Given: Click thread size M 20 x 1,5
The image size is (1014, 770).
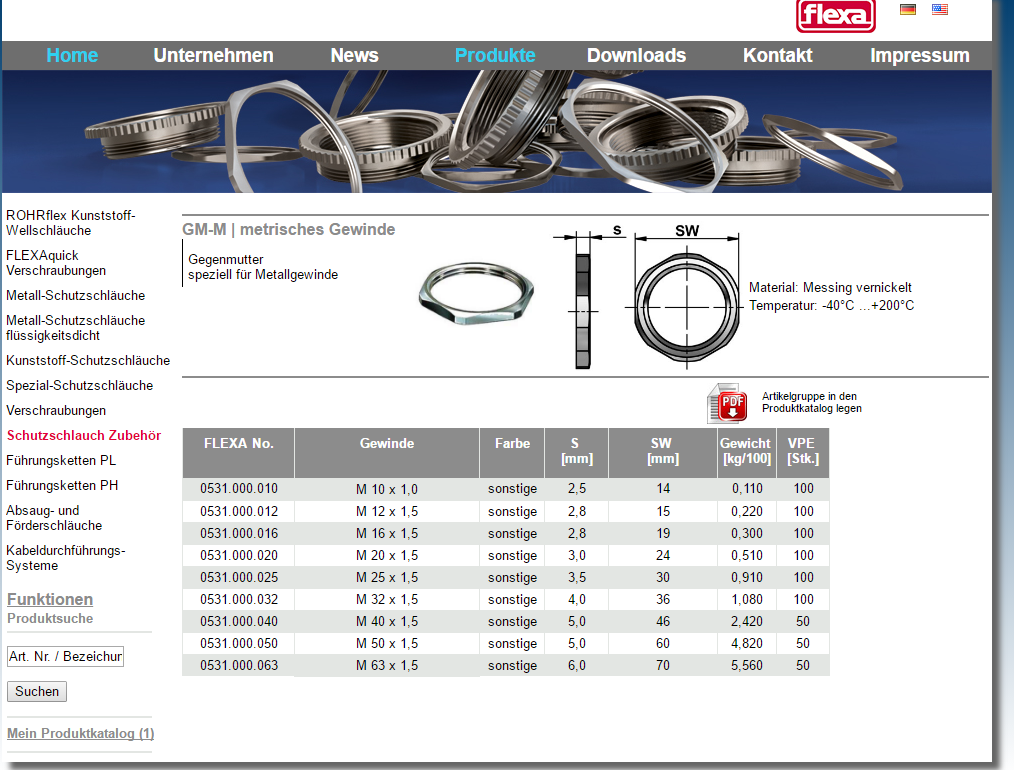Looking at the screenshot, I should [387, 555].
